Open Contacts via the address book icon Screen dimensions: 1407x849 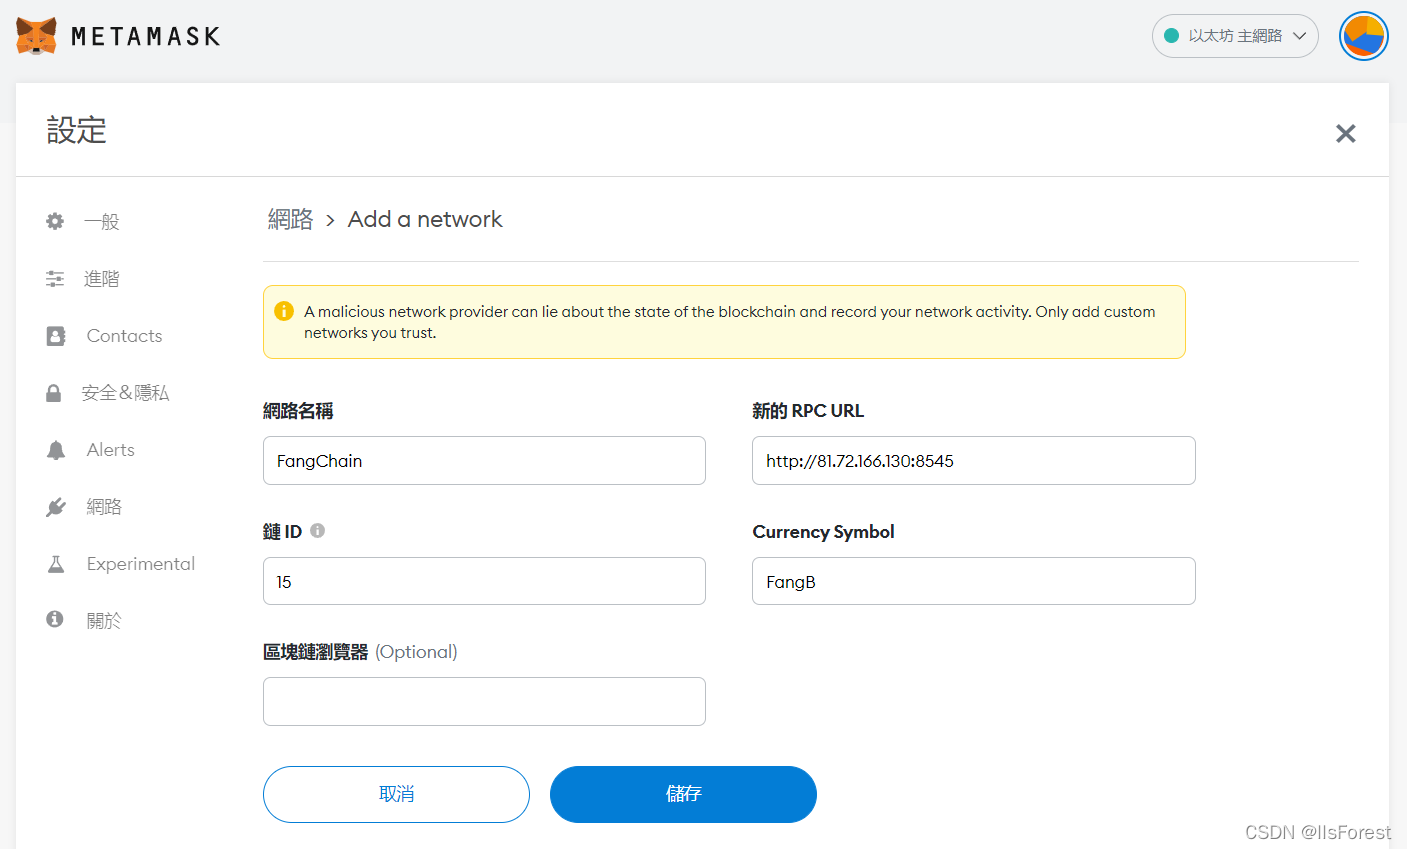tap(54, 335)
